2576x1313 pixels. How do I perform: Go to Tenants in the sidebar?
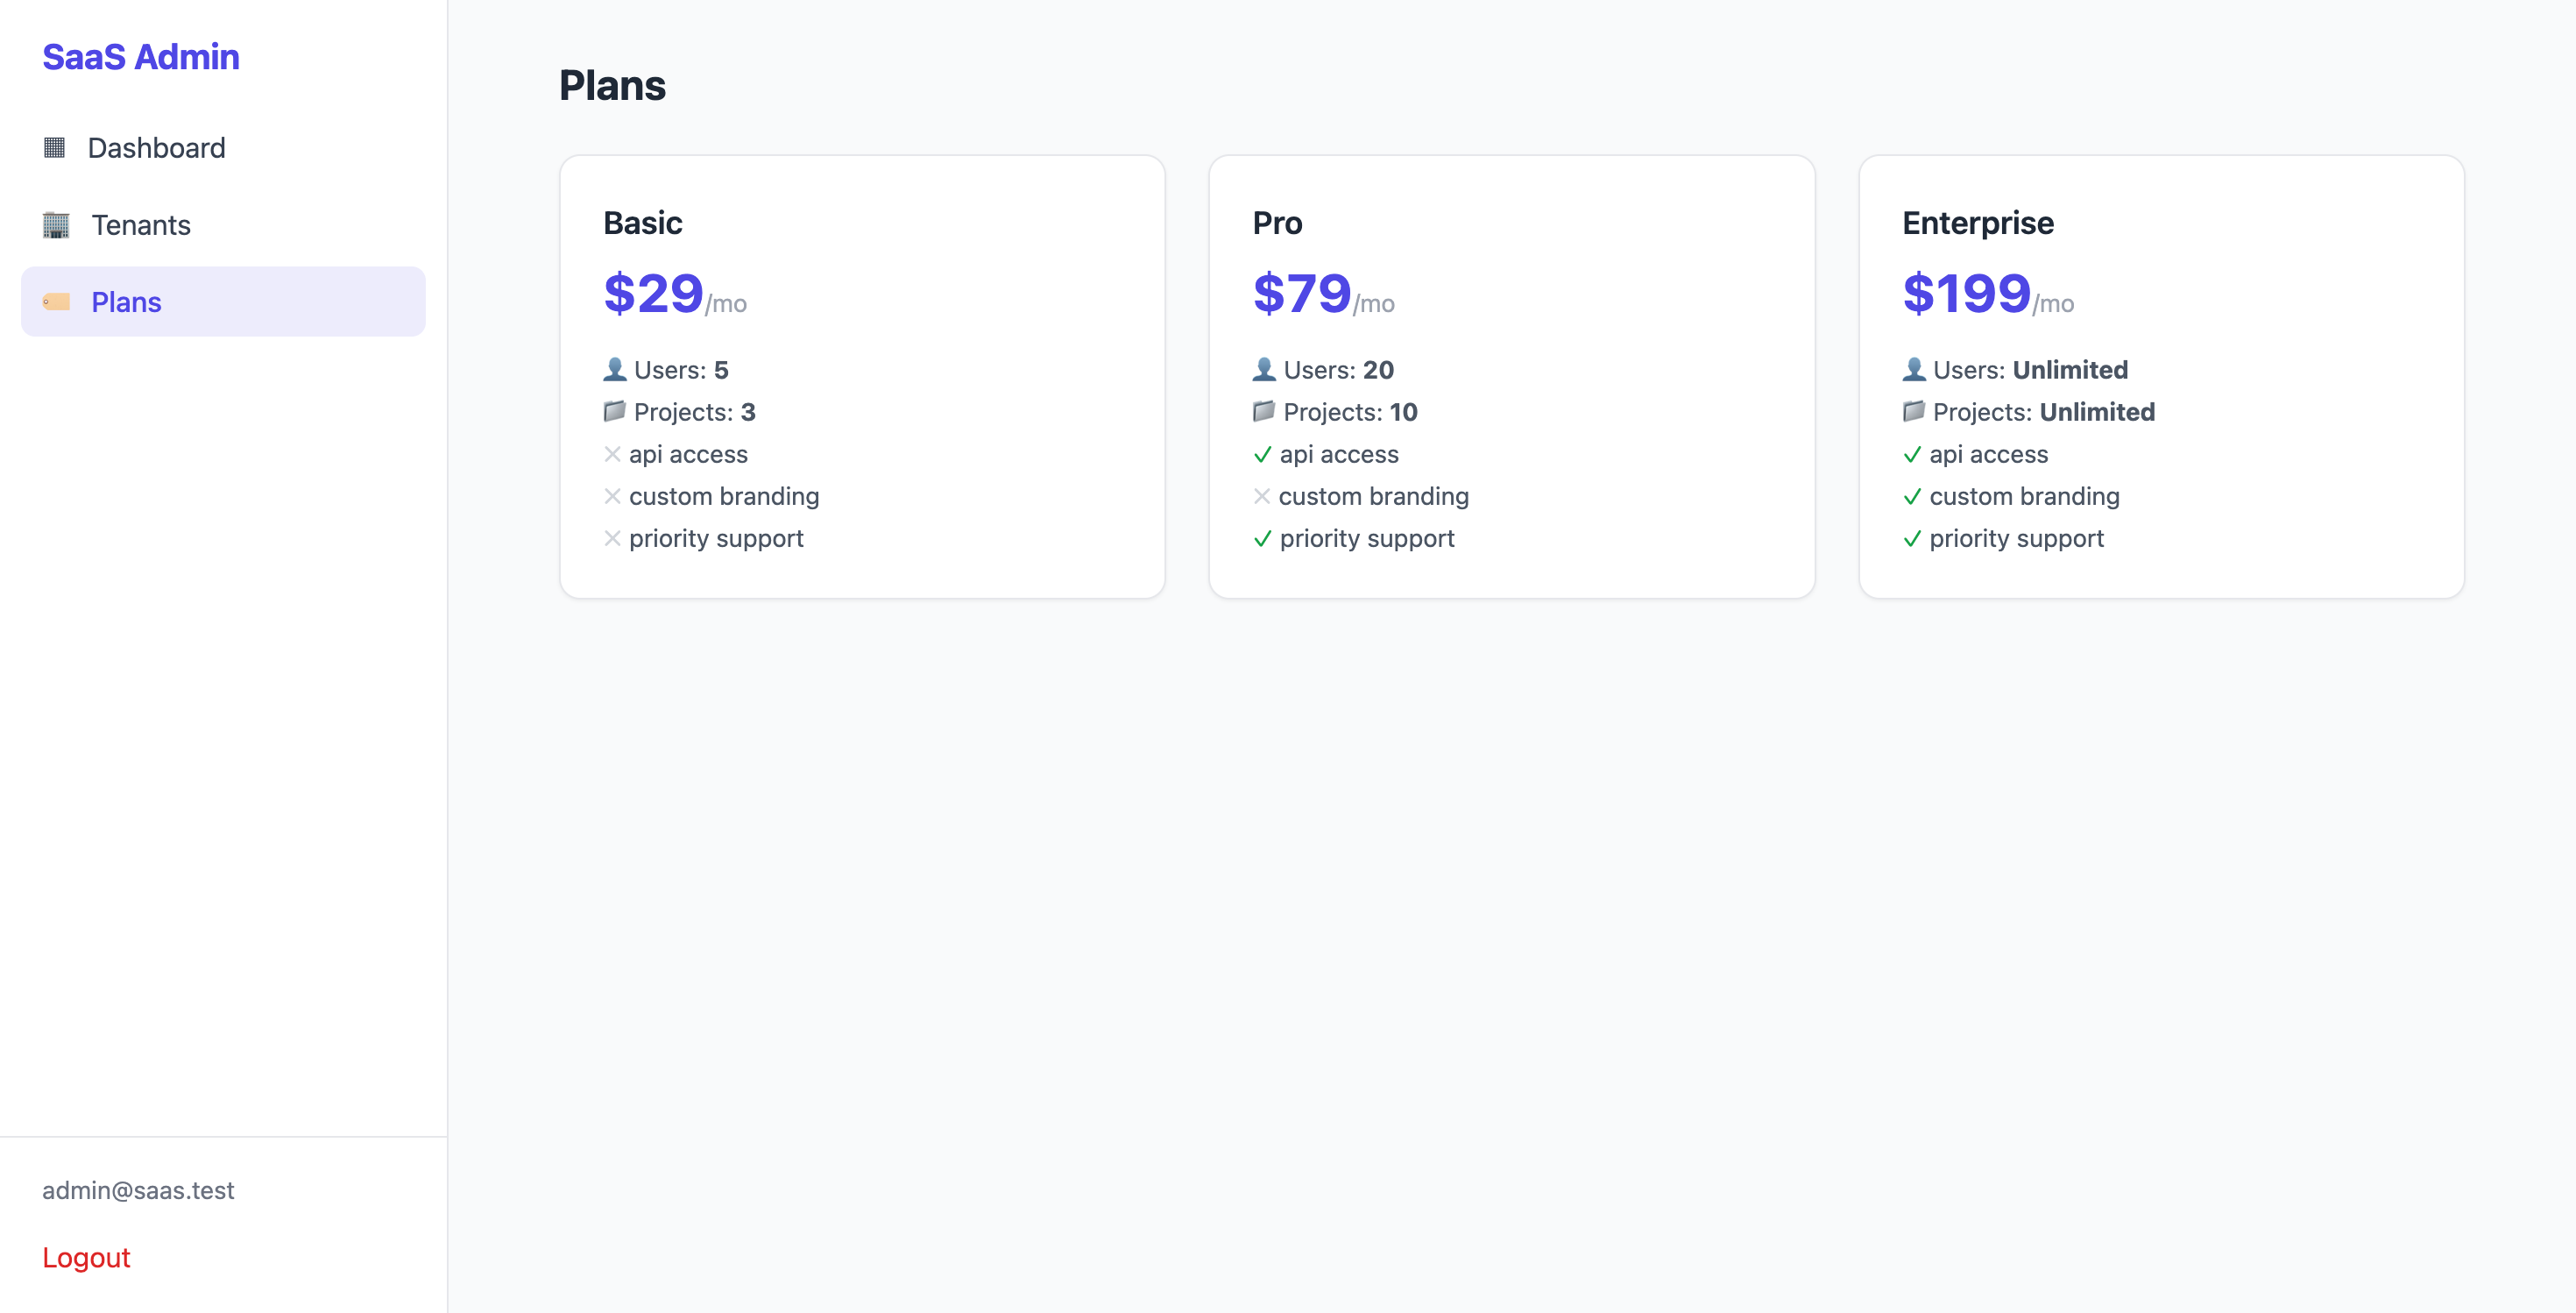(x=223, y=225)
